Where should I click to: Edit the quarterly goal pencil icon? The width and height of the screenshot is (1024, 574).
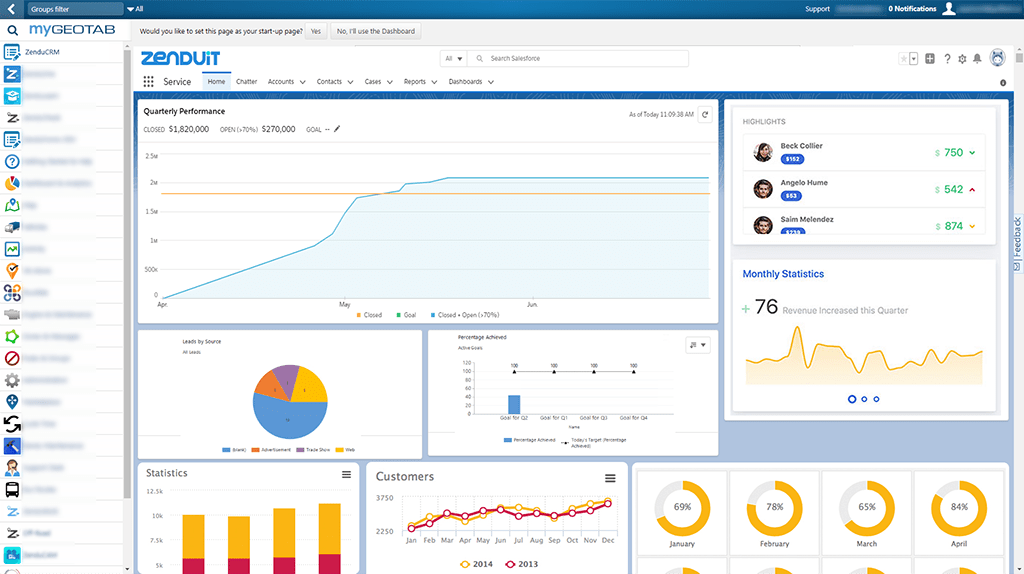point(337,129)
